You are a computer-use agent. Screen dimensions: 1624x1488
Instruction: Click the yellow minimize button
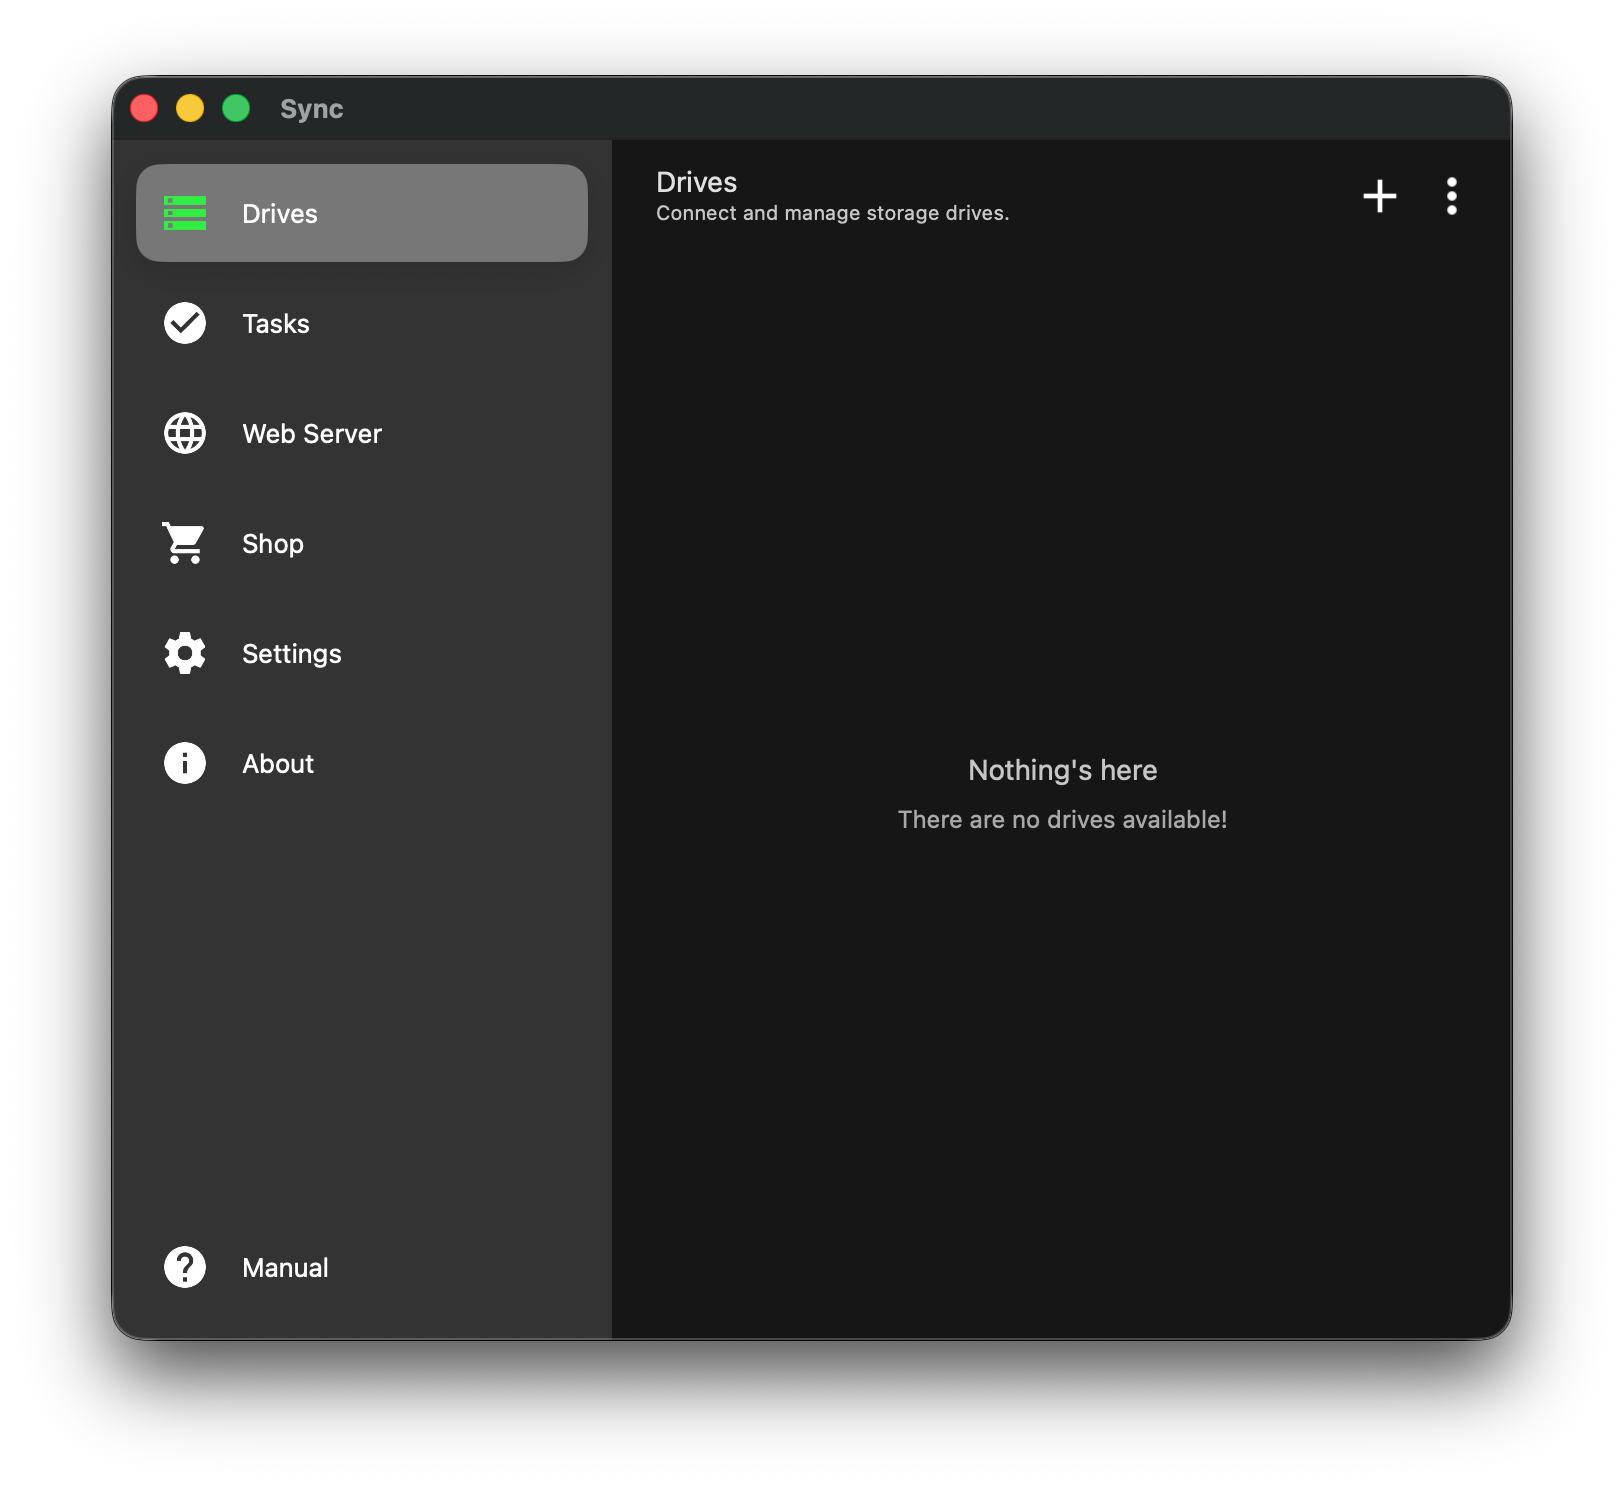[190, 107]
